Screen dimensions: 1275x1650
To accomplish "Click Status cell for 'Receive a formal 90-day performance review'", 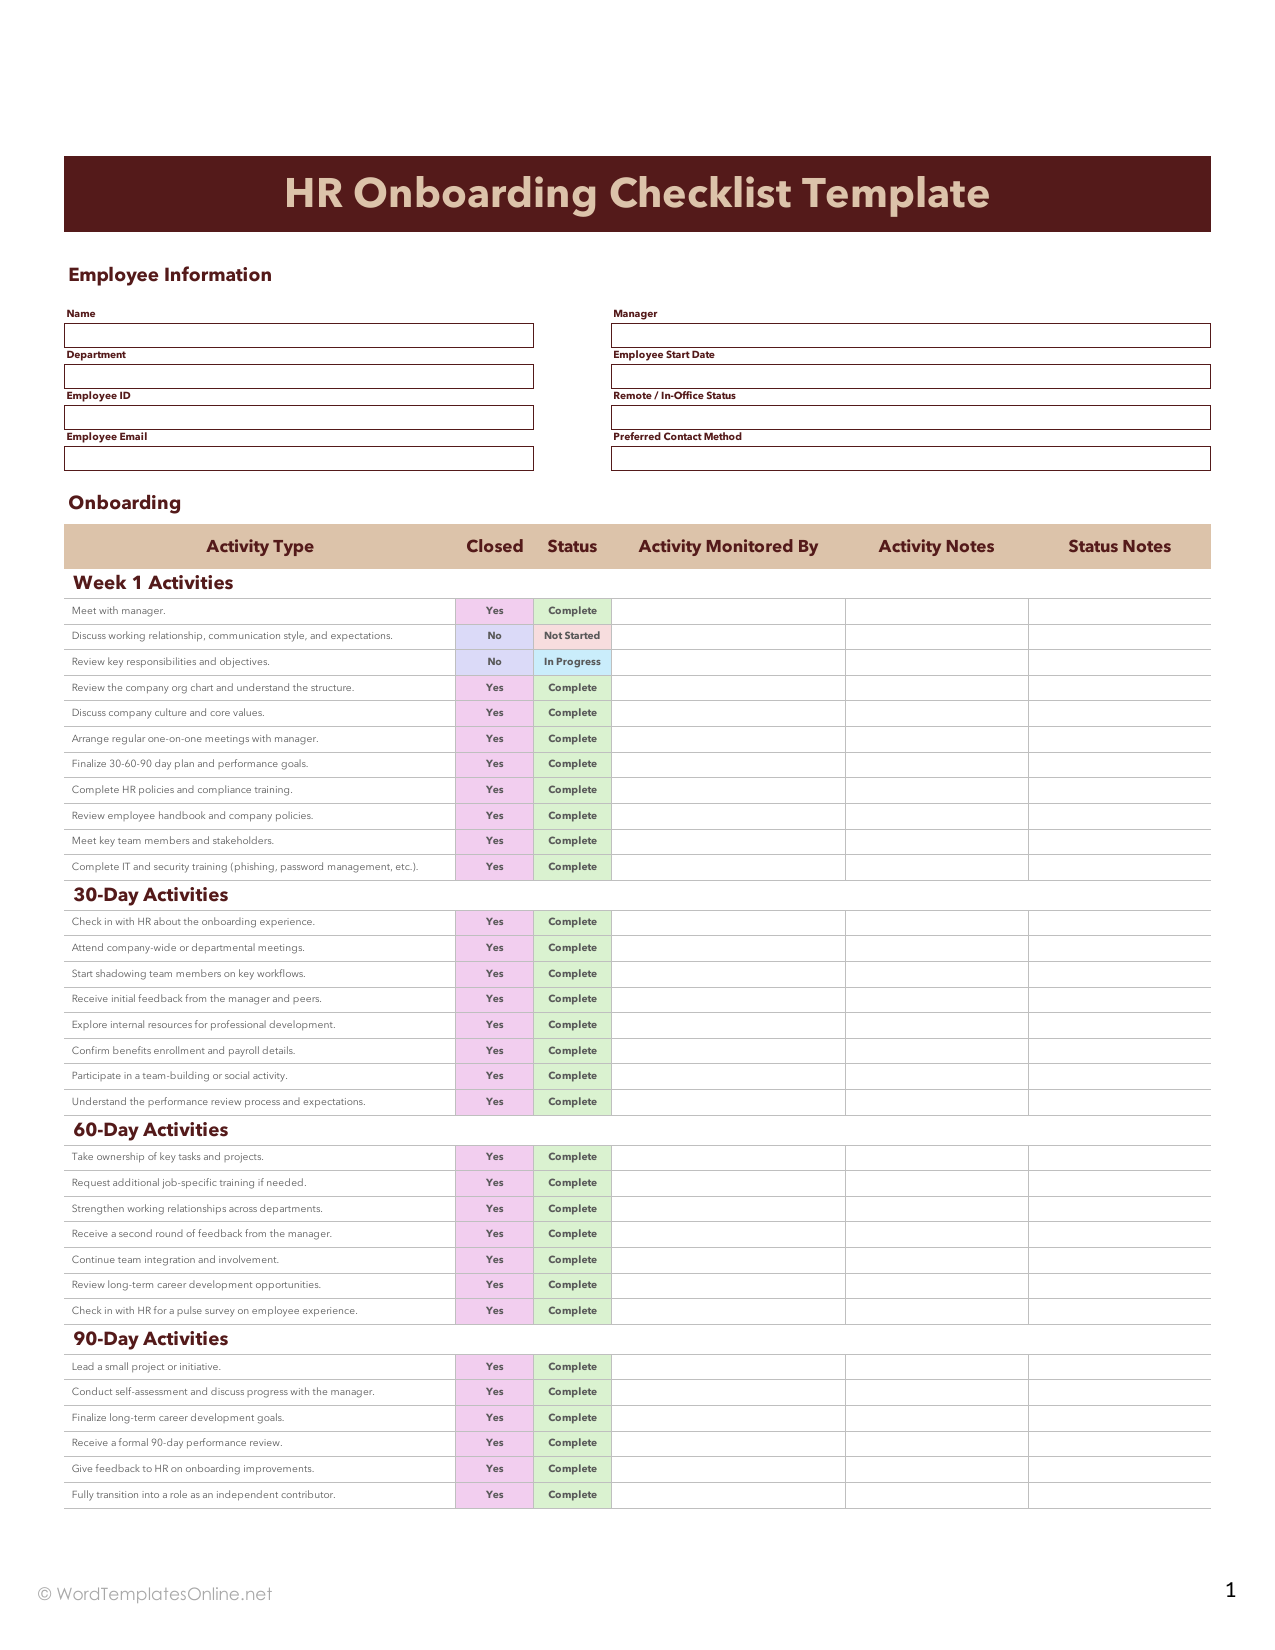I will point(572,1443).
